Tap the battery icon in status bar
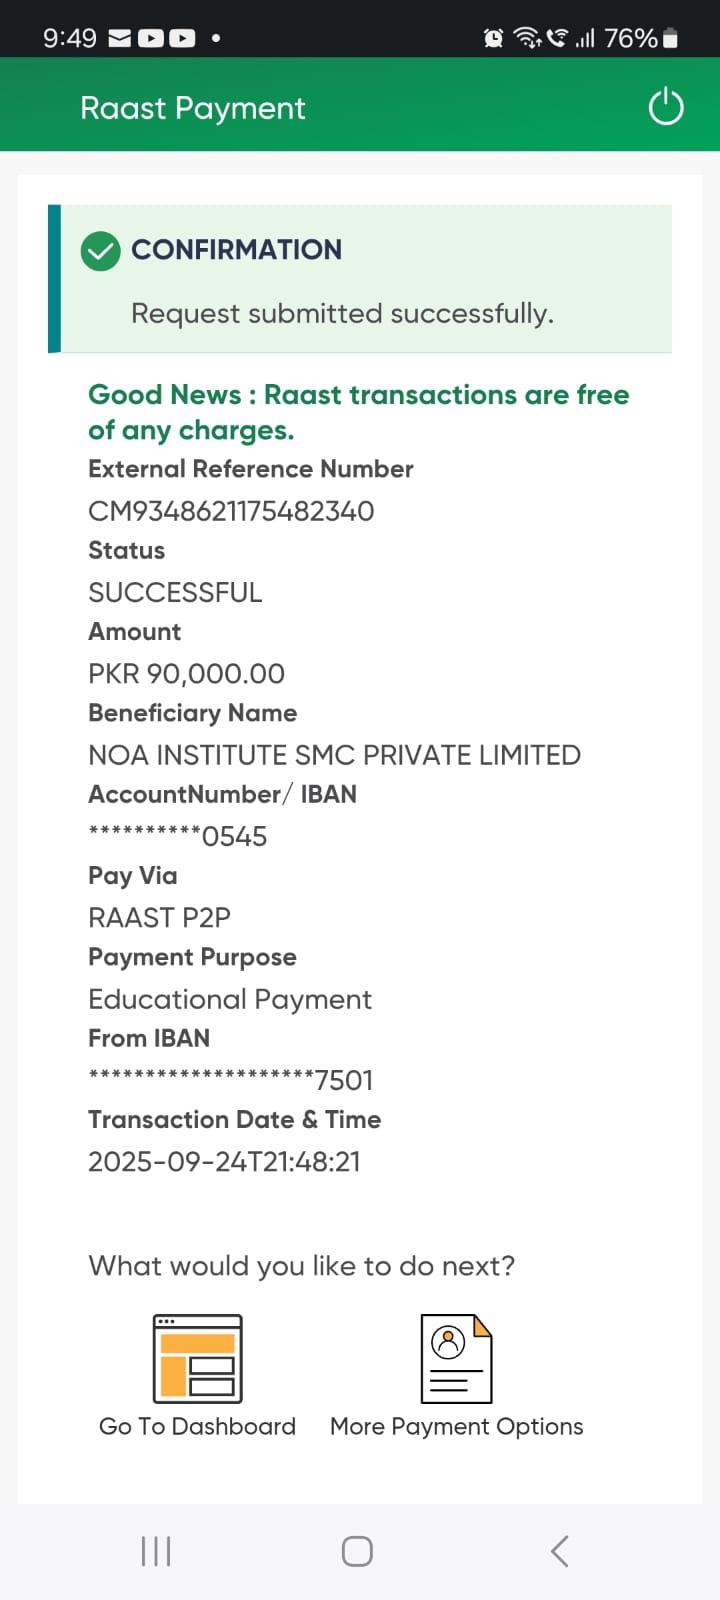The width and height of the screenshot is (720, 1600). click(670, 39)
